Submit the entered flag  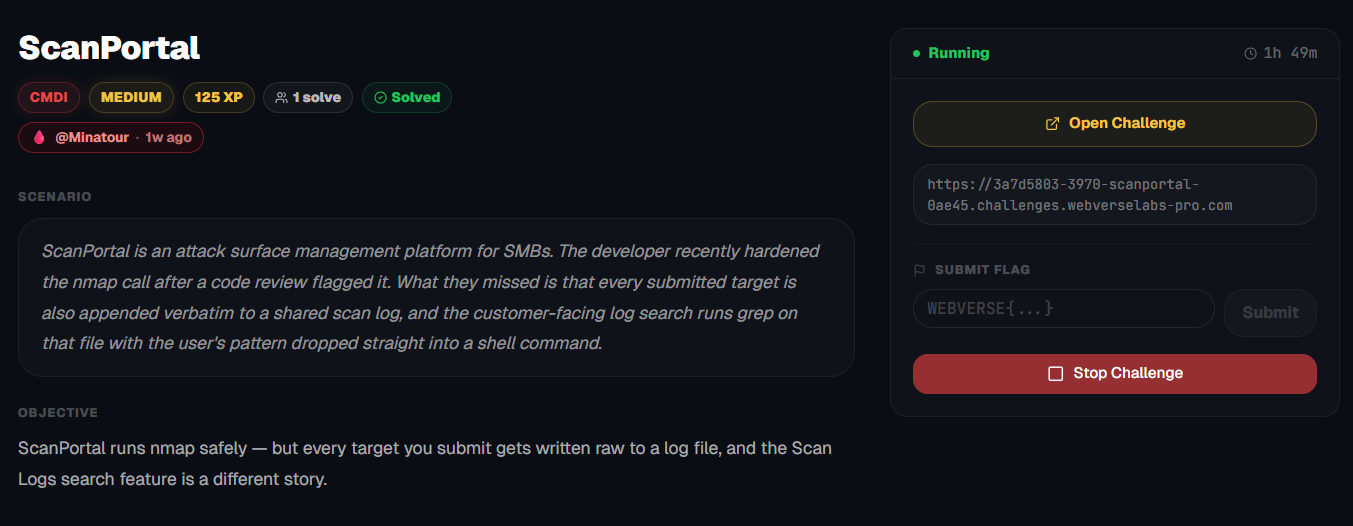tap(1270, 312)
